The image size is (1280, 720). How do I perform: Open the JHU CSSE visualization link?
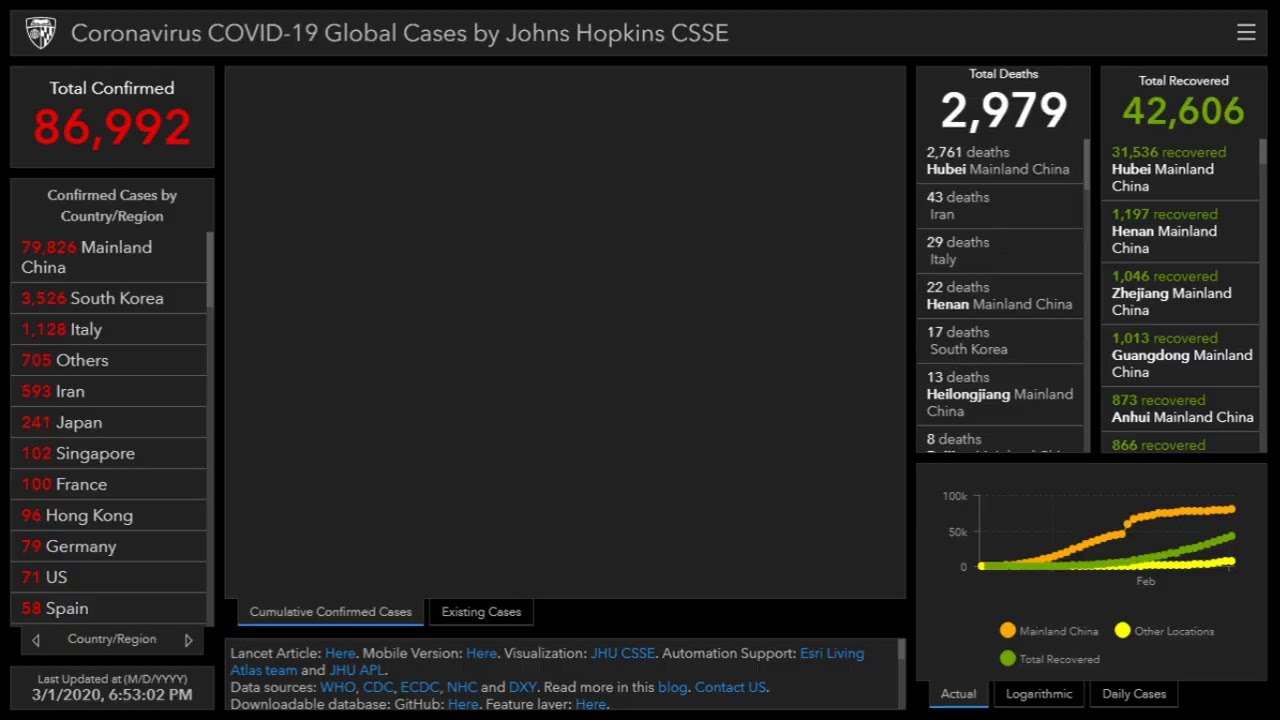[x=623, y=653]
